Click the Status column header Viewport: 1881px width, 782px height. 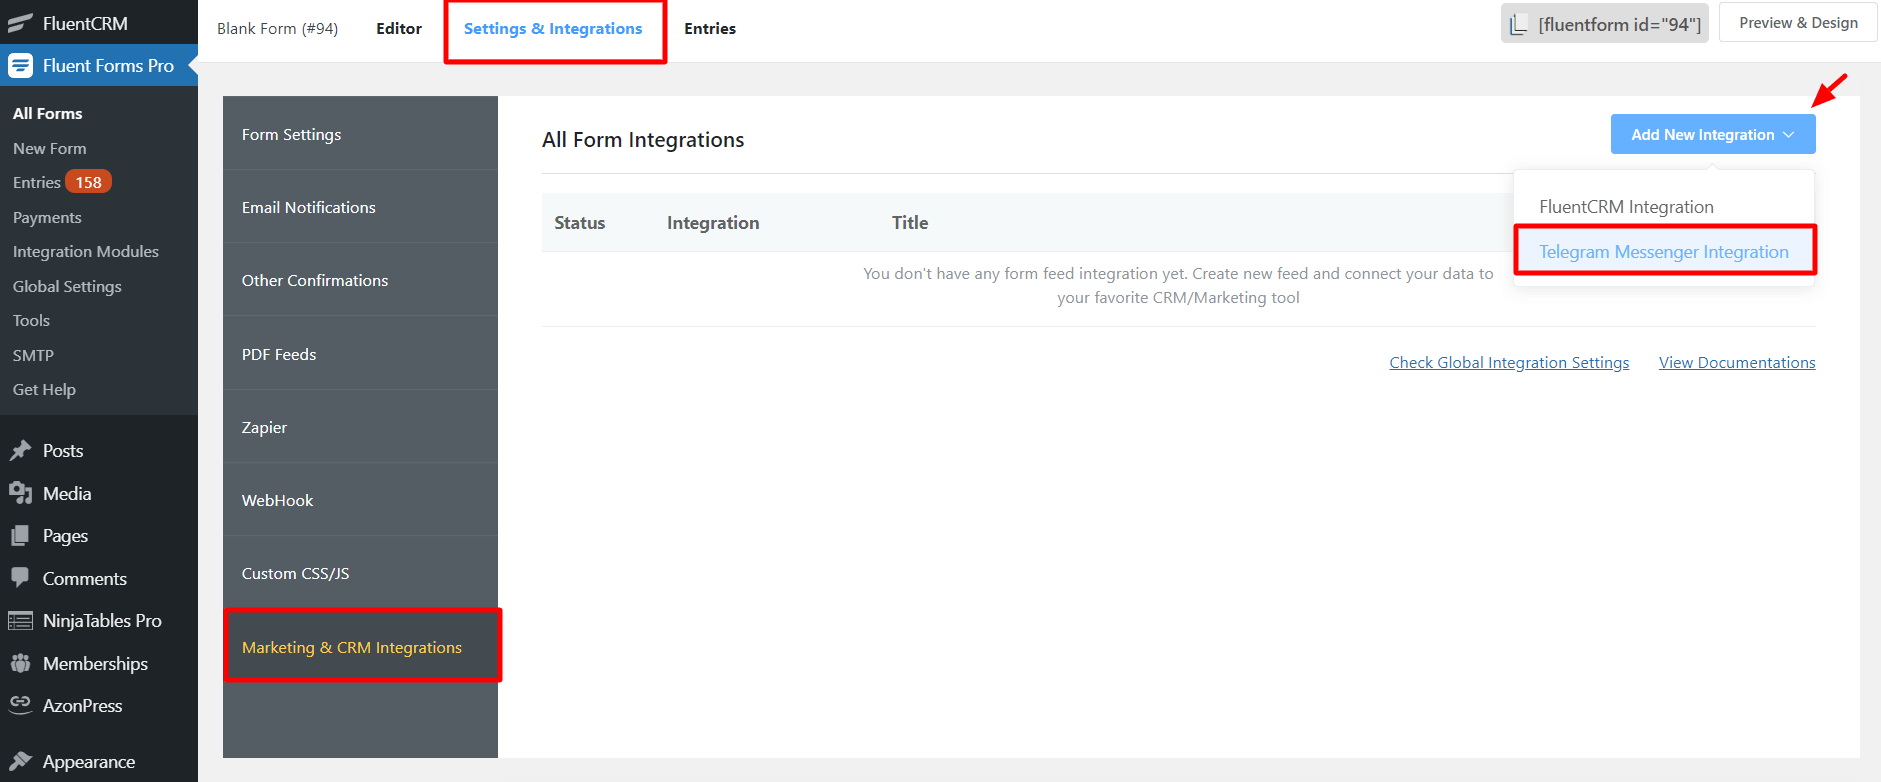[580, 223]
